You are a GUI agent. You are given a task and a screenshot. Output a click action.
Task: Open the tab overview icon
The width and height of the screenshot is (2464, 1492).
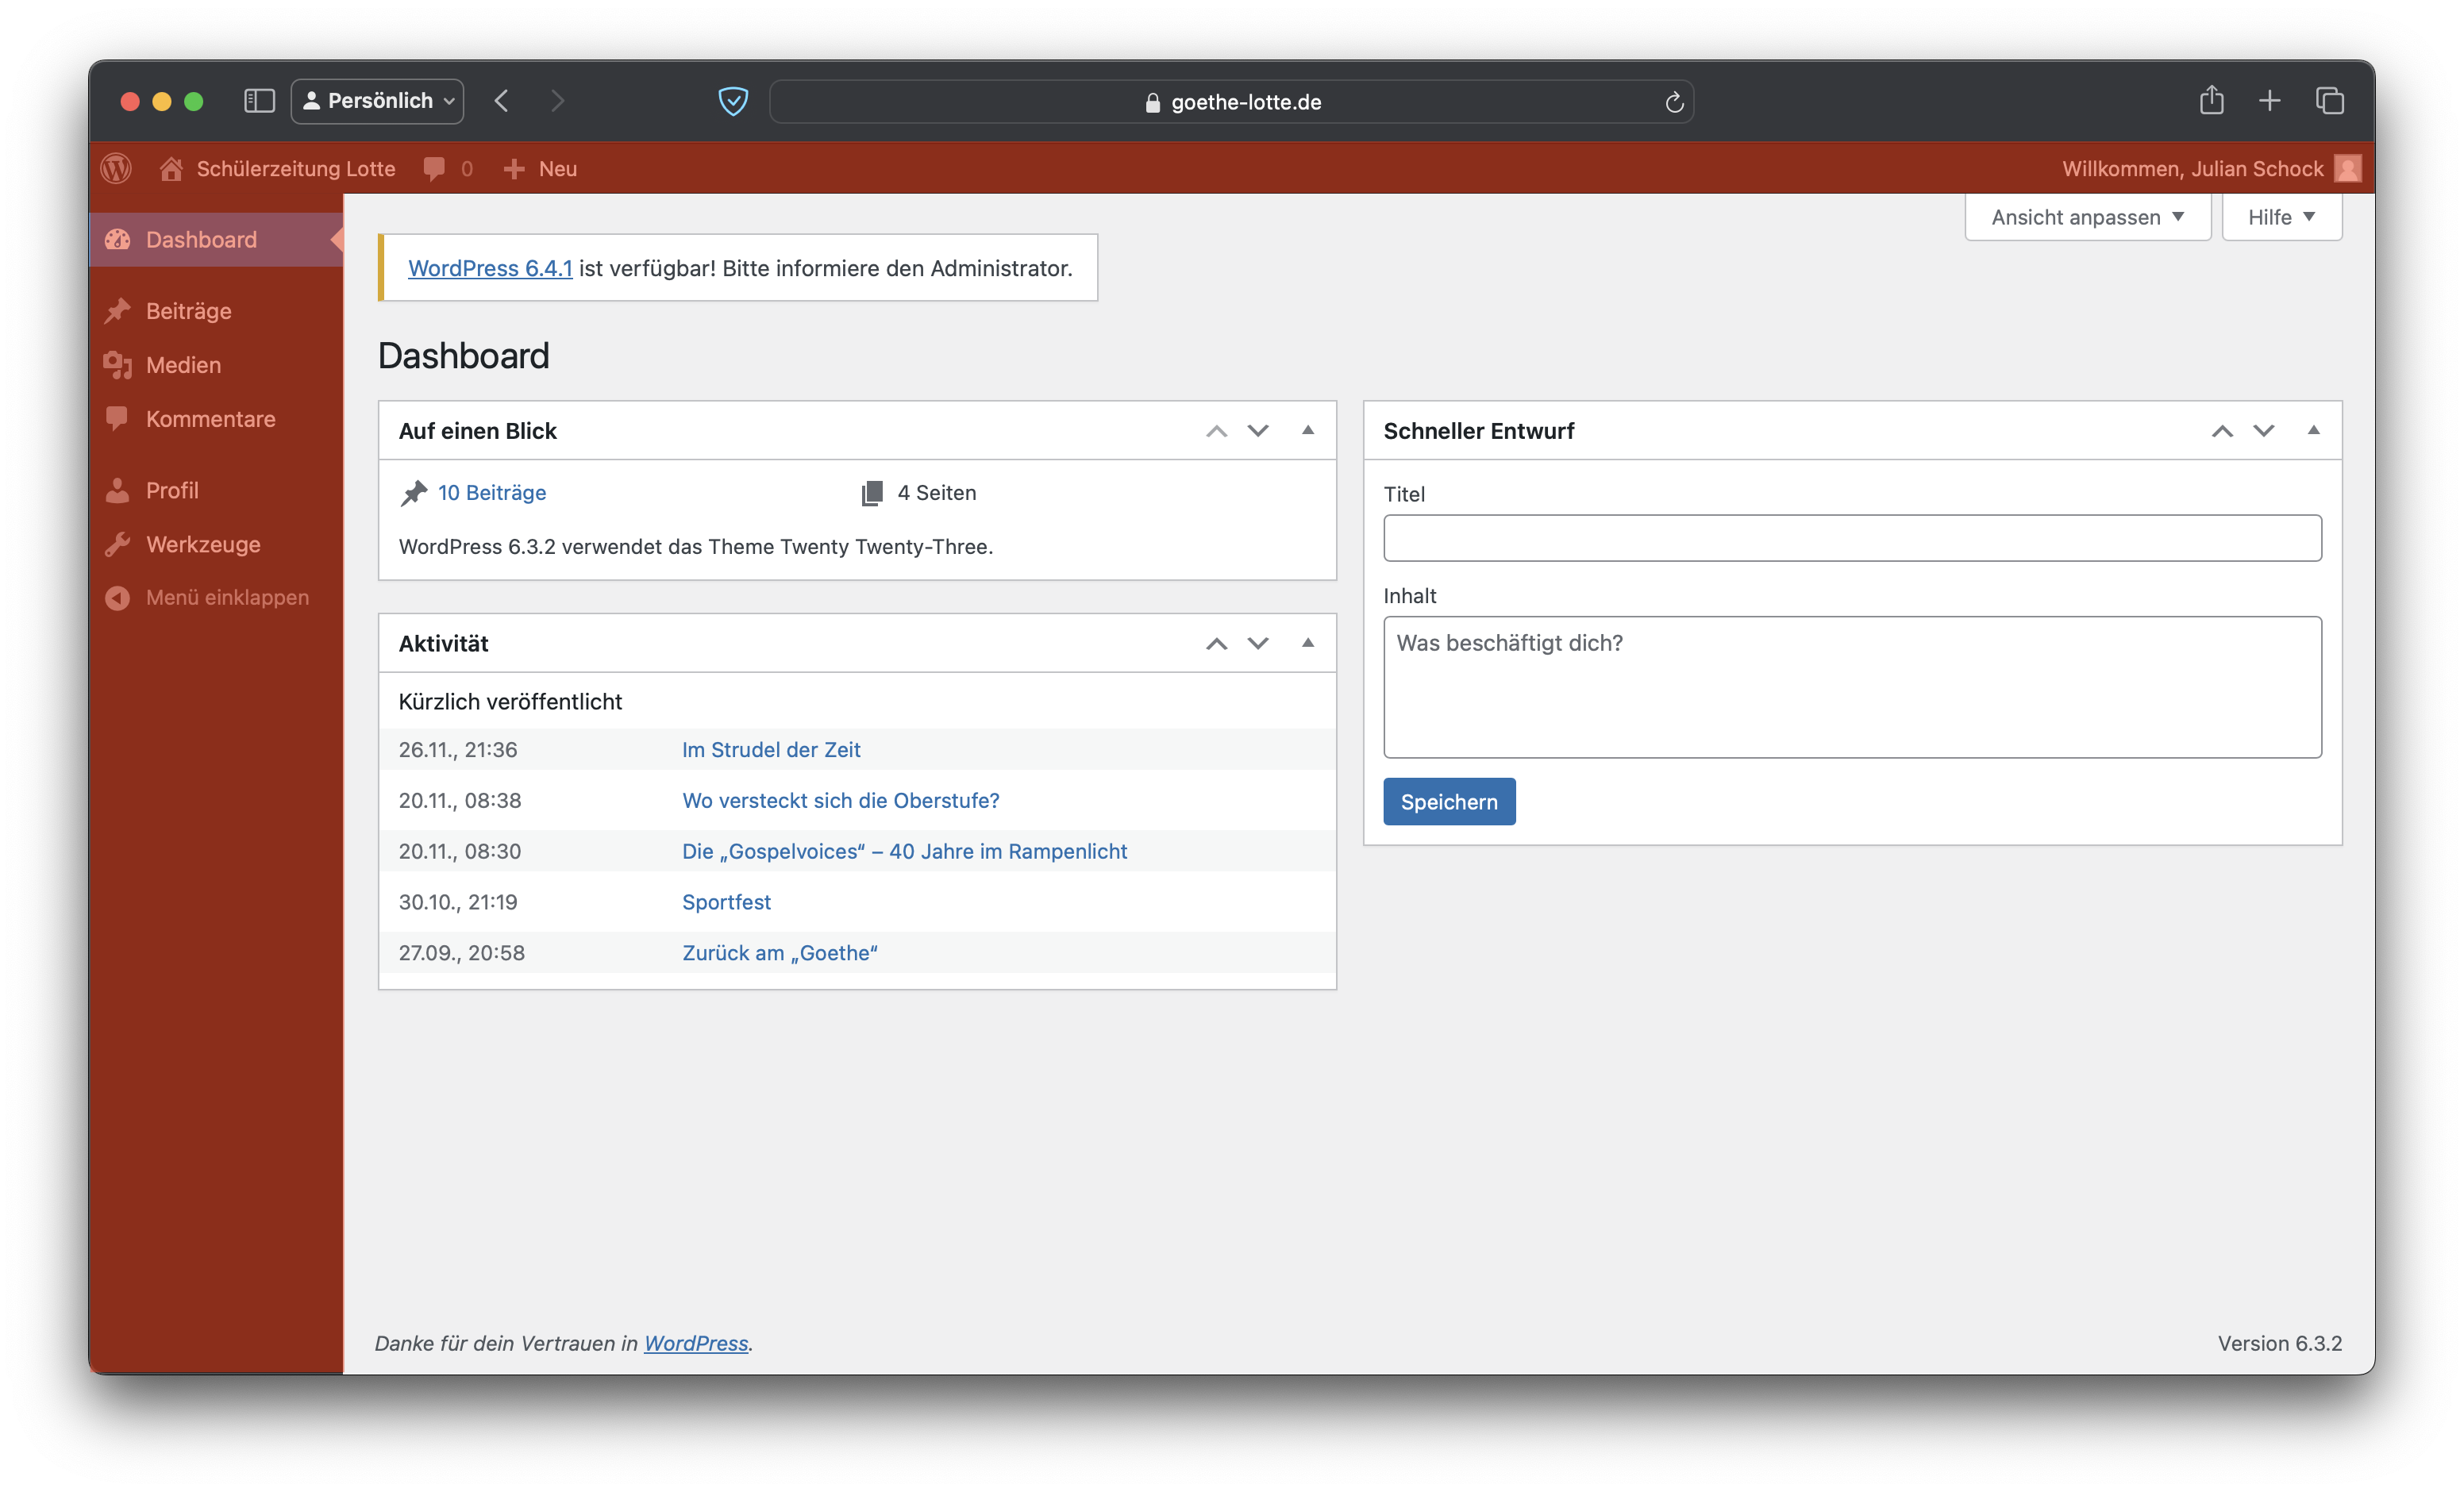(x=2329, y=101)
